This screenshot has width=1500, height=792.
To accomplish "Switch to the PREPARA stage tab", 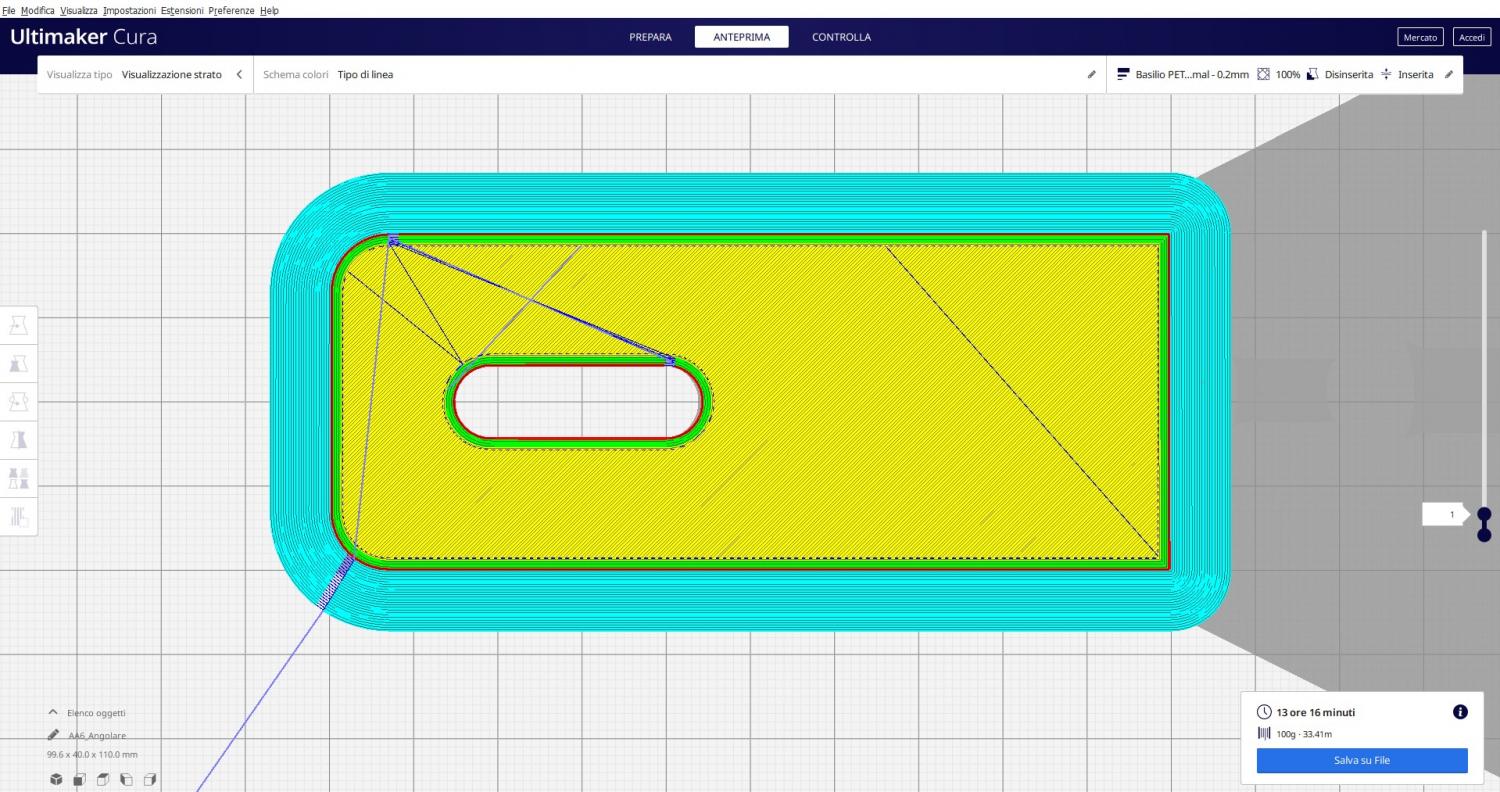I will [650, 37].
